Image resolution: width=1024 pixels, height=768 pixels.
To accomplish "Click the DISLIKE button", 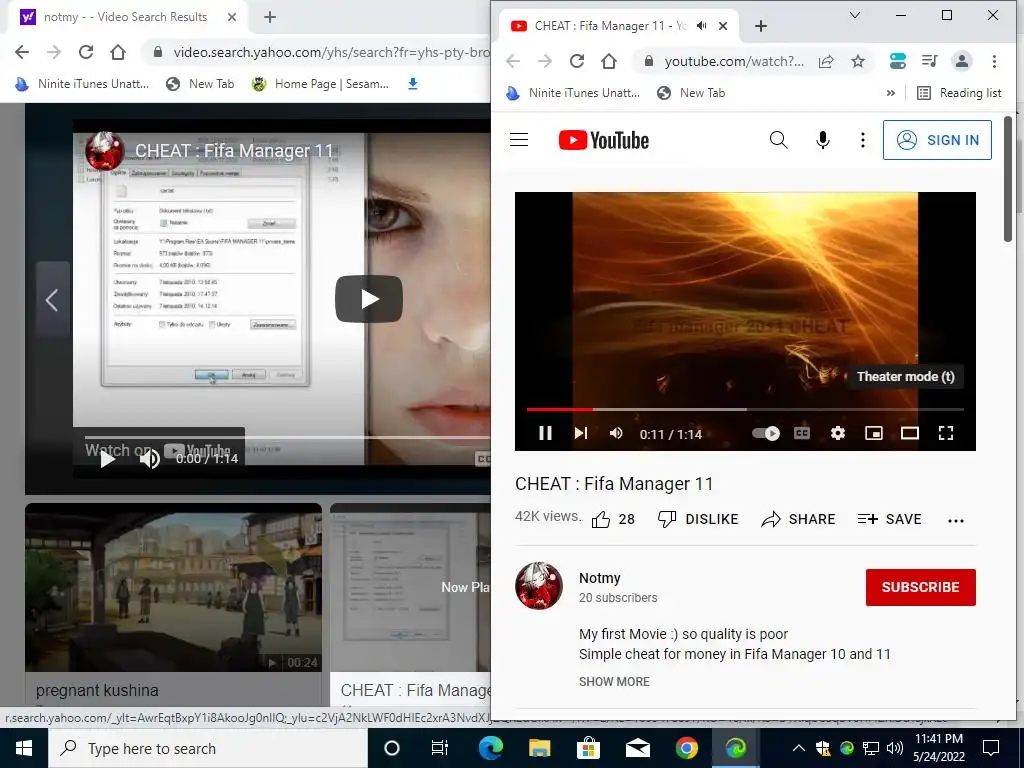I will tap(698, 519).
